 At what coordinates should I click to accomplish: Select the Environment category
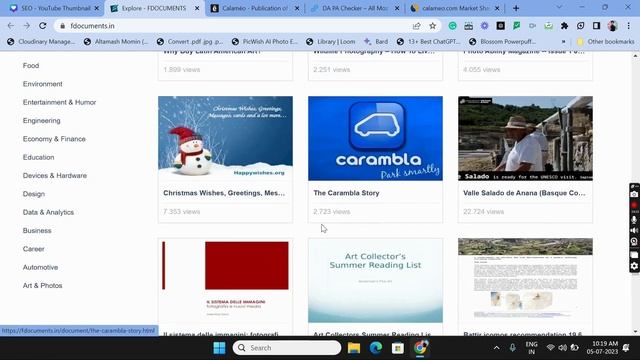coord(42,84)
